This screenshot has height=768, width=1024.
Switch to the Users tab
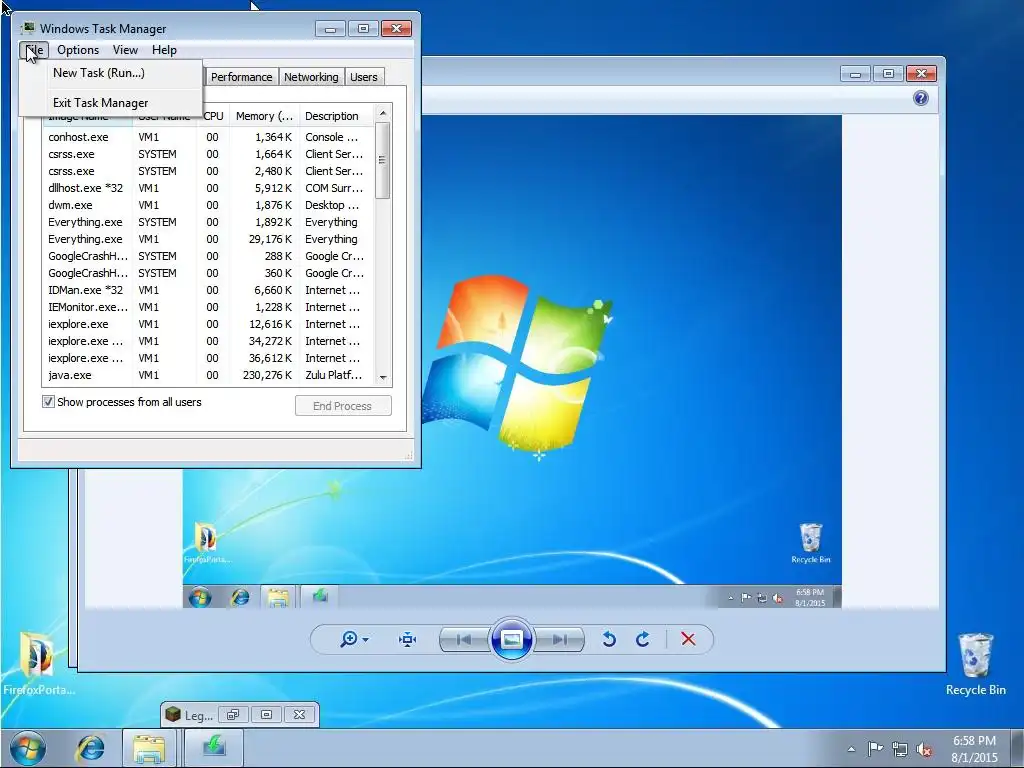point(363,77)
